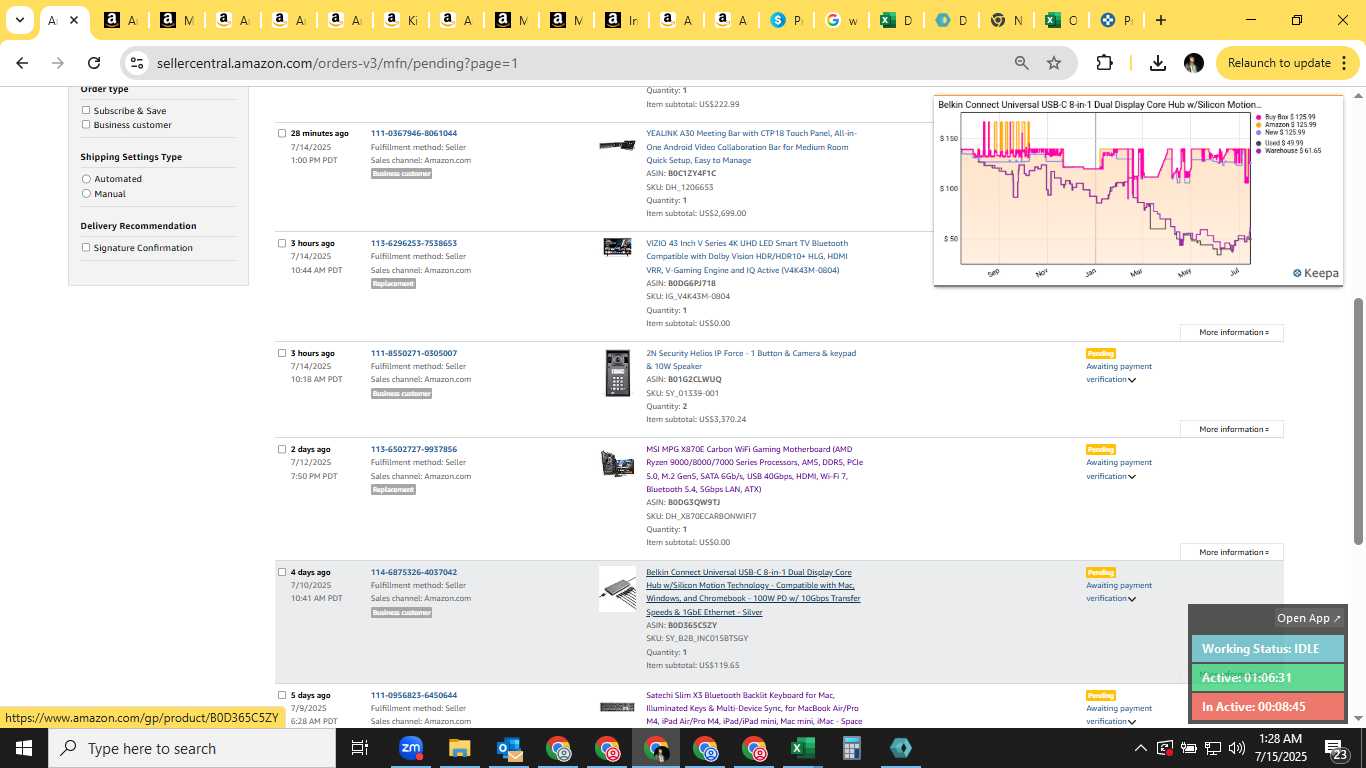Open File Explorer from the taskbar

pos(459,748)
